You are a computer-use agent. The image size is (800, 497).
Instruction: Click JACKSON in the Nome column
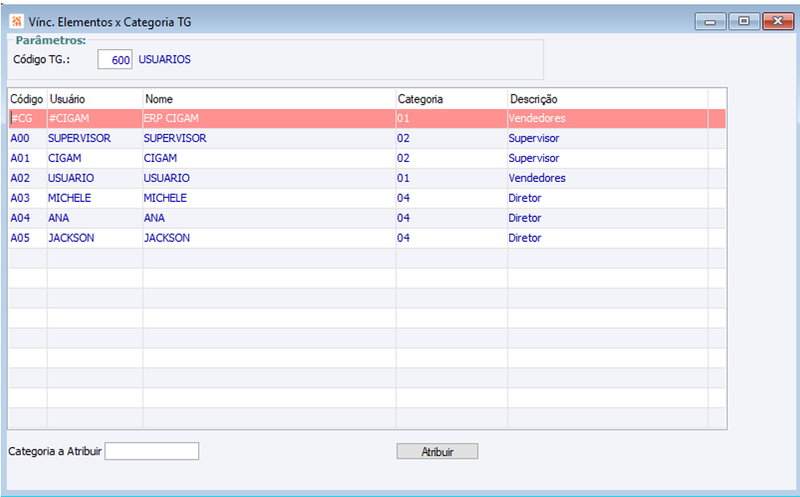[269, 238]
